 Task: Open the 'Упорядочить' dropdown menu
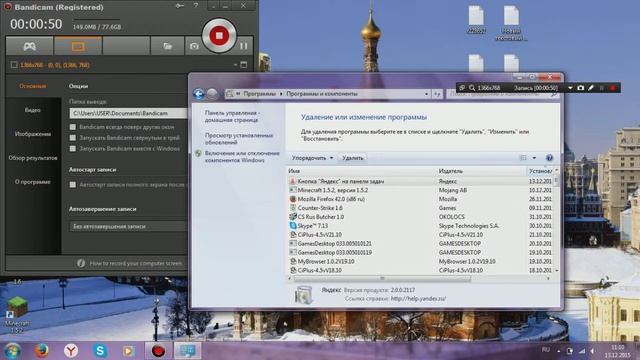click(312, 158)
